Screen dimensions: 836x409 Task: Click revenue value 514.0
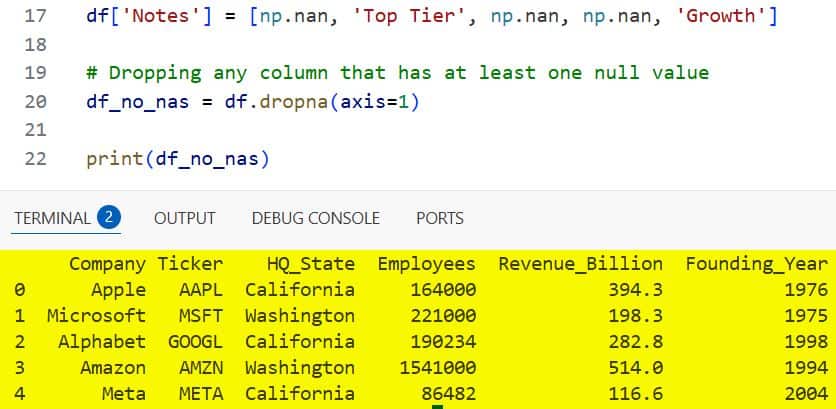636,368
